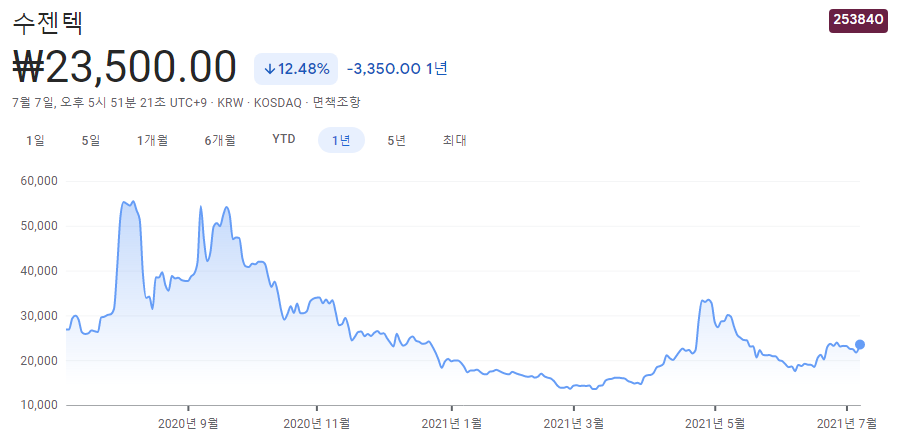The image size is (897, 444).
Task: Click the 12.48% down change badge
Action: [296, 69]
